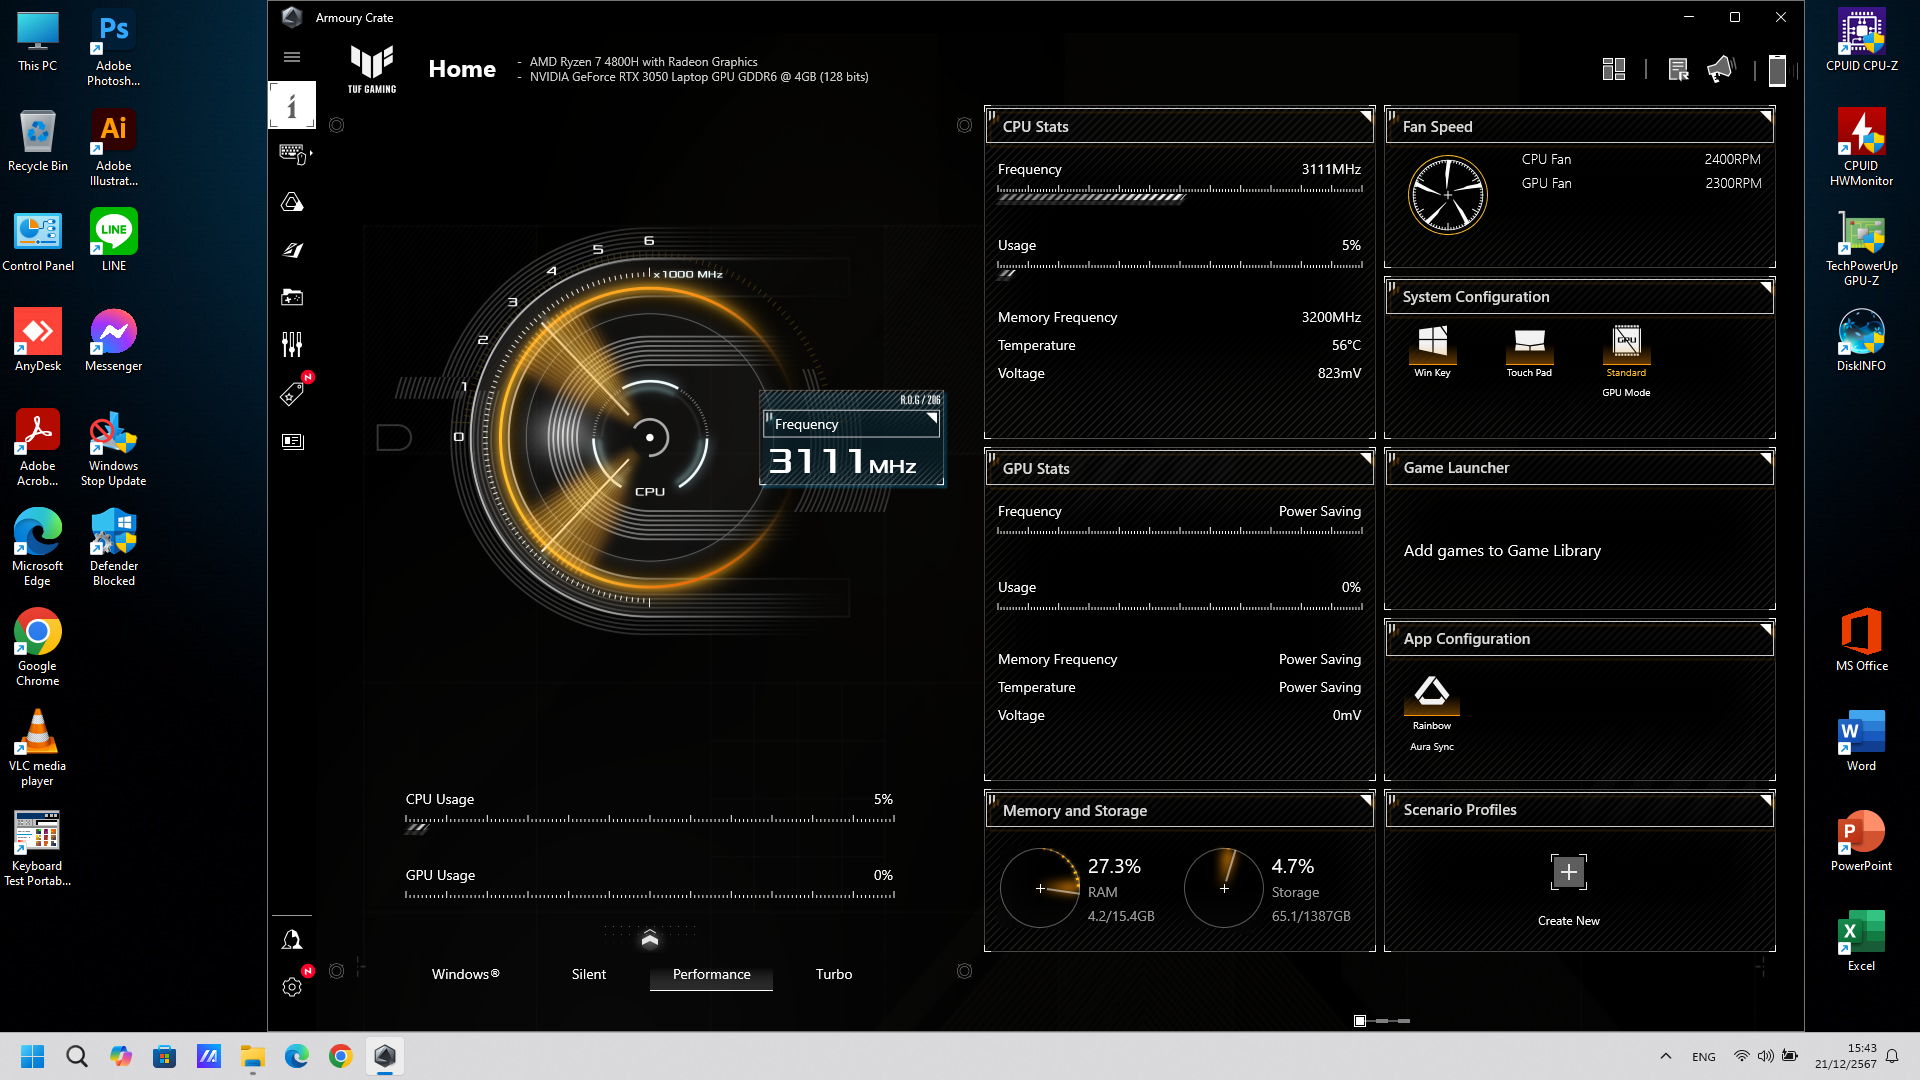Open the User Center icon in sidebar
This screenshot has width=1920, height=1080.
click(x=292, y=940)
